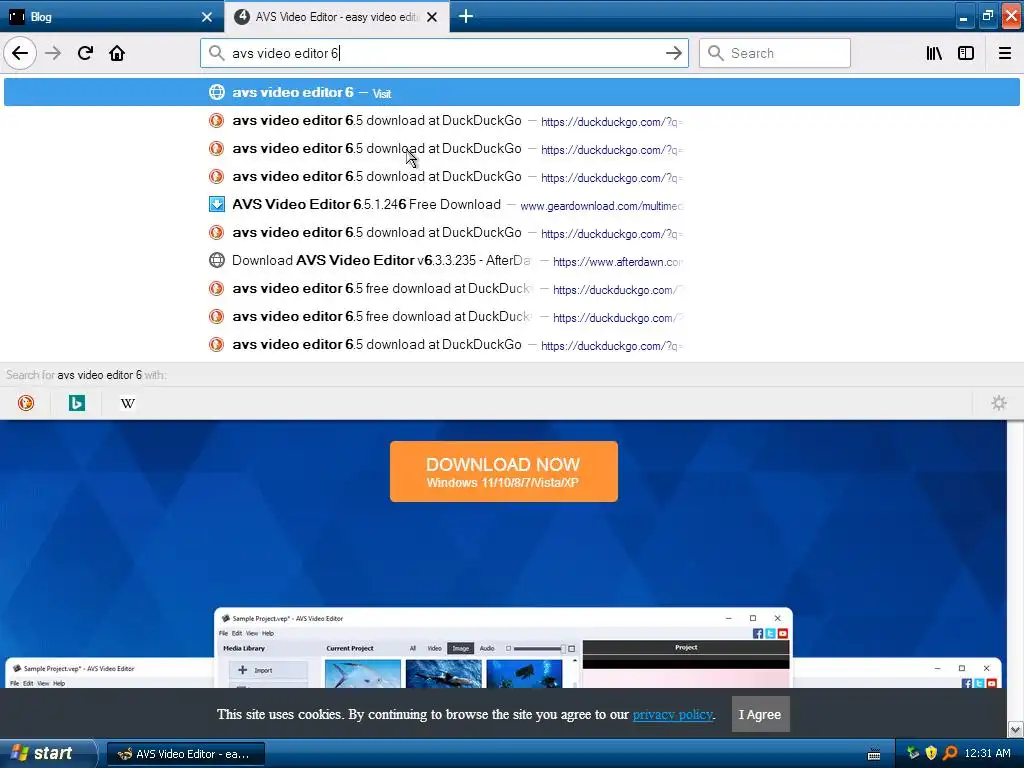Click Twitter icon in center app preview
Screen dimensions: 1024x768
click(x=770, y=633)
